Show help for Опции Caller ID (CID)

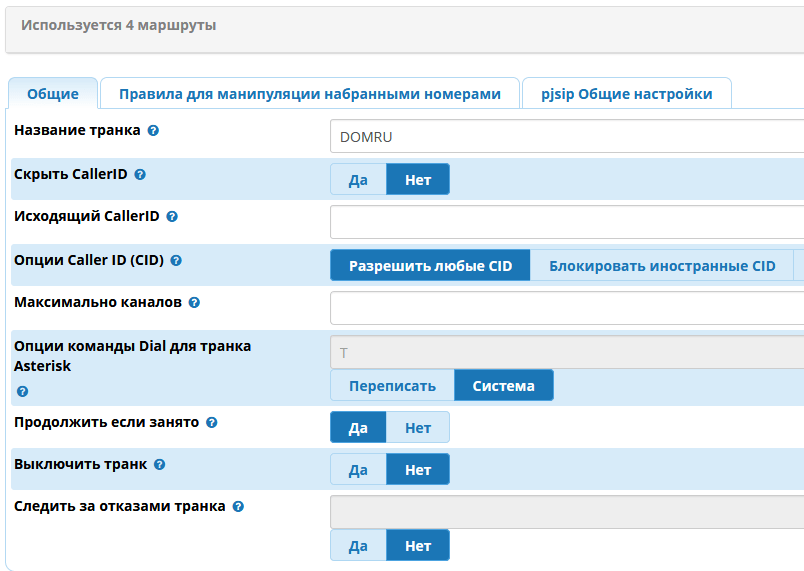[x=176, y=260]
